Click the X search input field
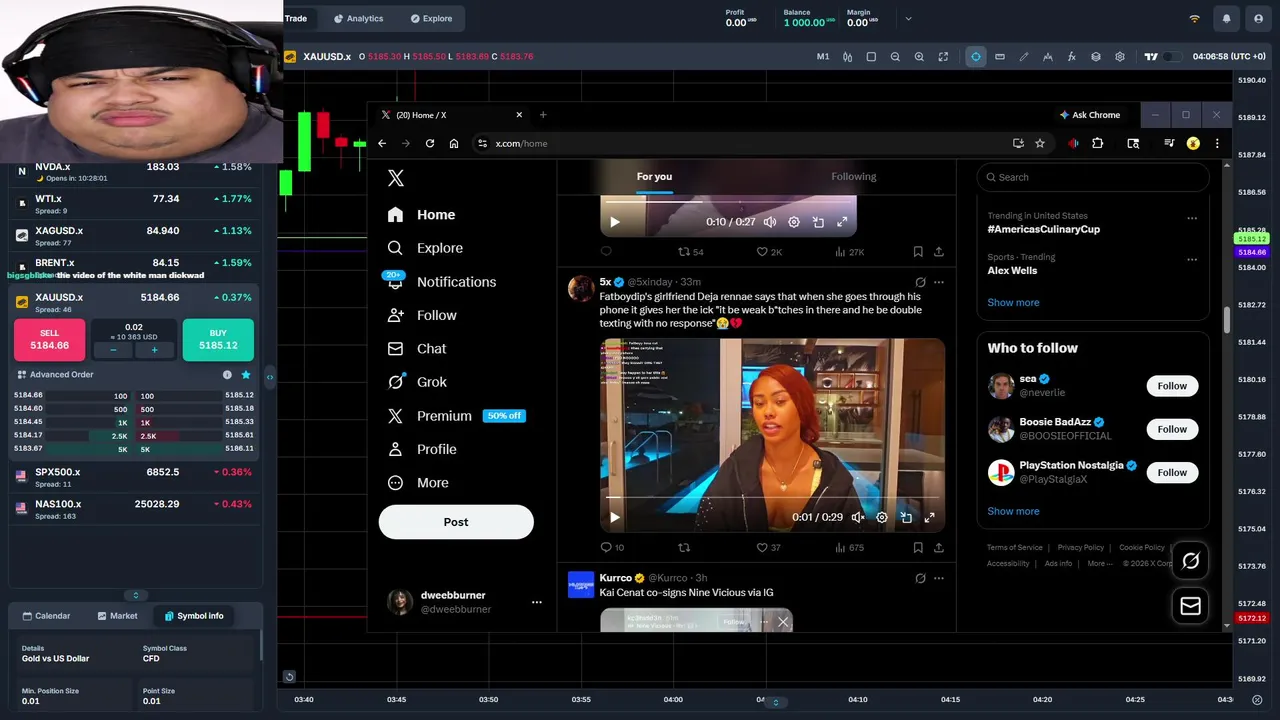 point(1093,177)
